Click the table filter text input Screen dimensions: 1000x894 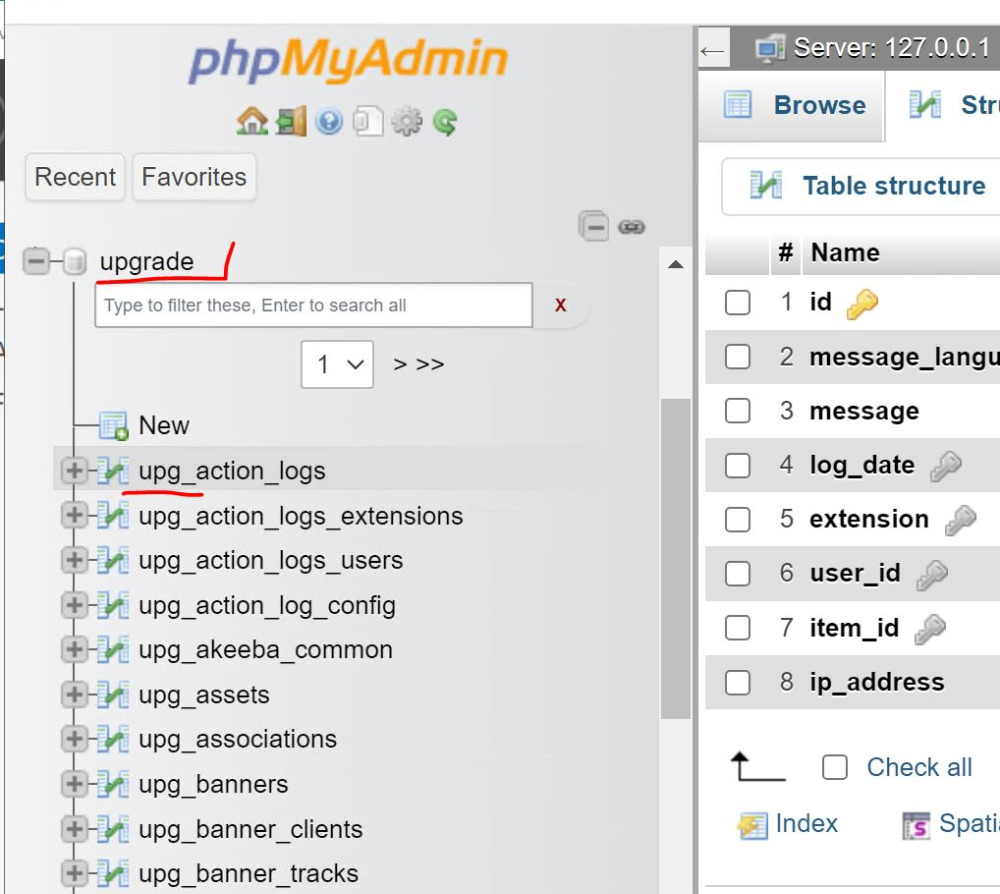[313, 305]
